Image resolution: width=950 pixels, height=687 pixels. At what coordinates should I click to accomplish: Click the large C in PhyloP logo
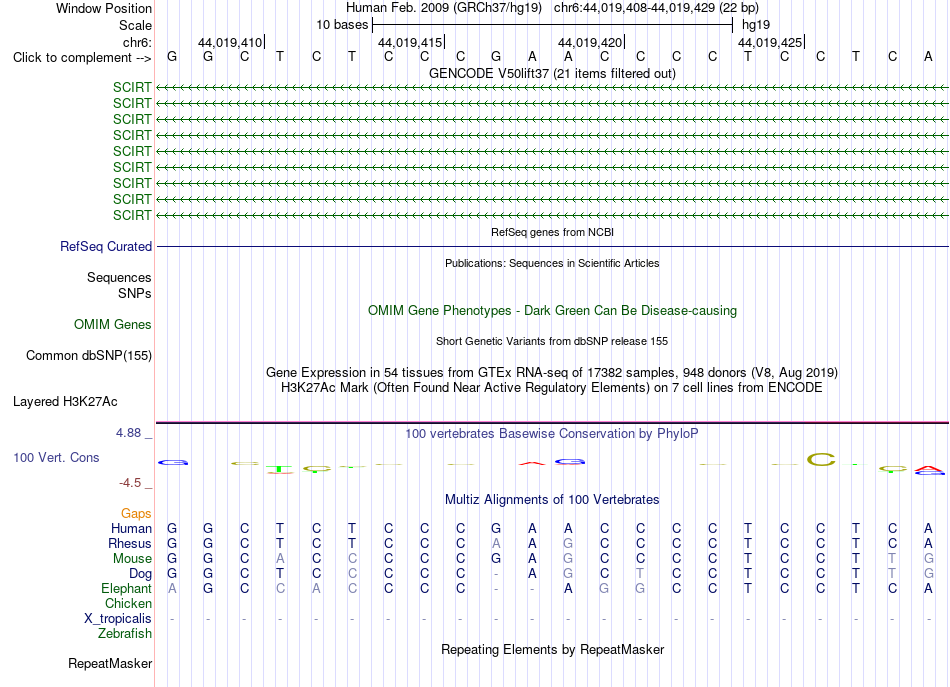(821, 460)
